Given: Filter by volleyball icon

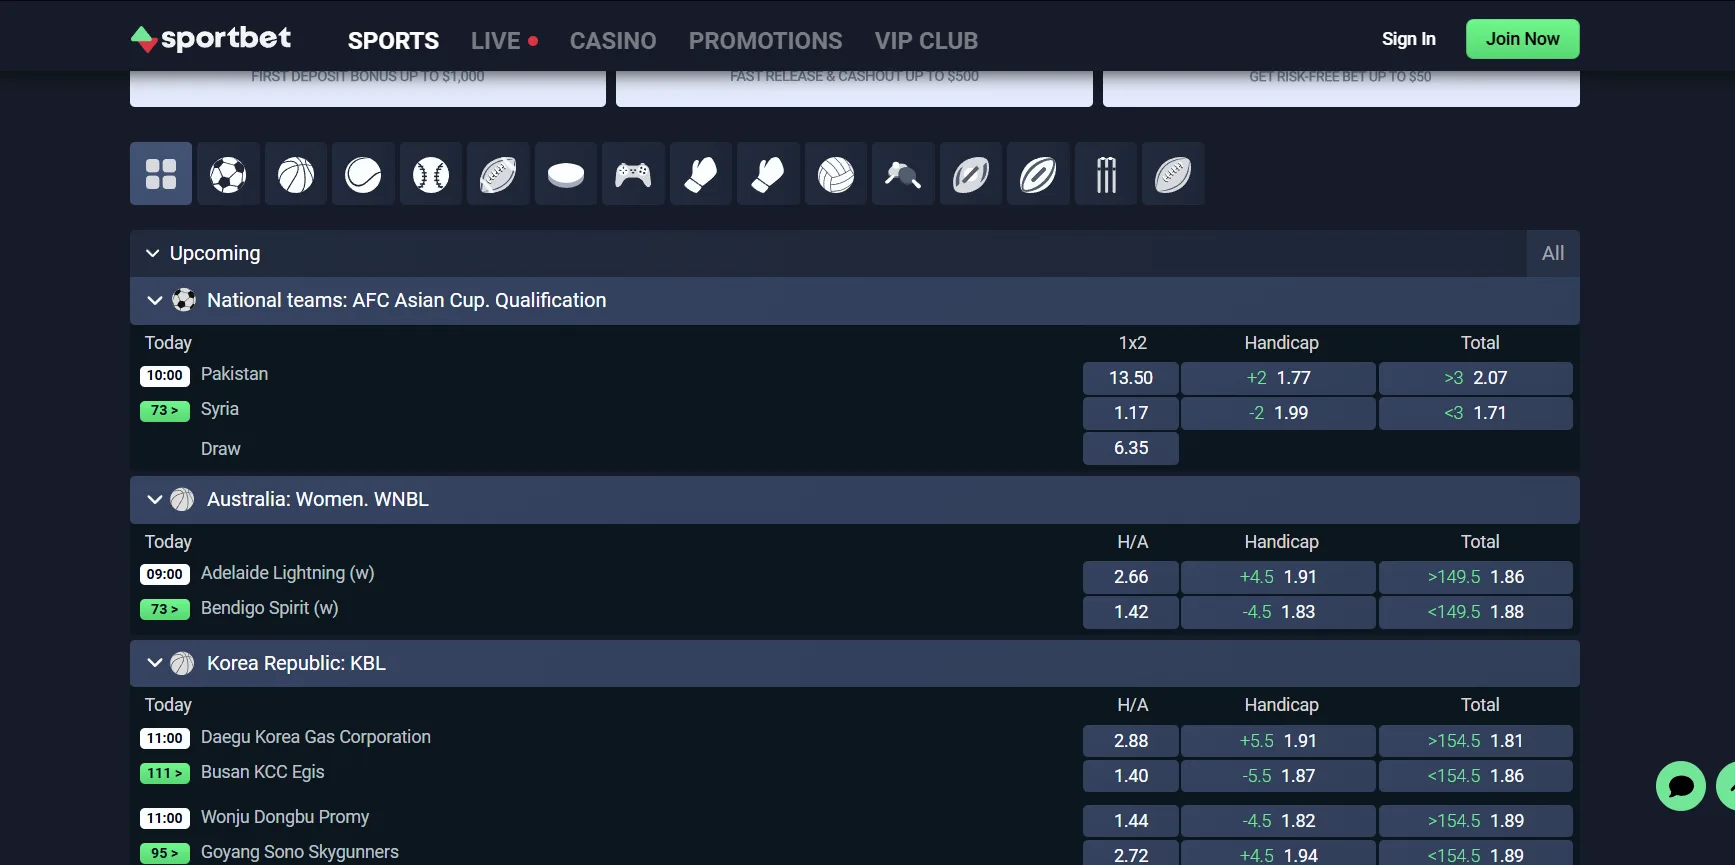Looking at the screenshot, I should click(x=836, y=174).
